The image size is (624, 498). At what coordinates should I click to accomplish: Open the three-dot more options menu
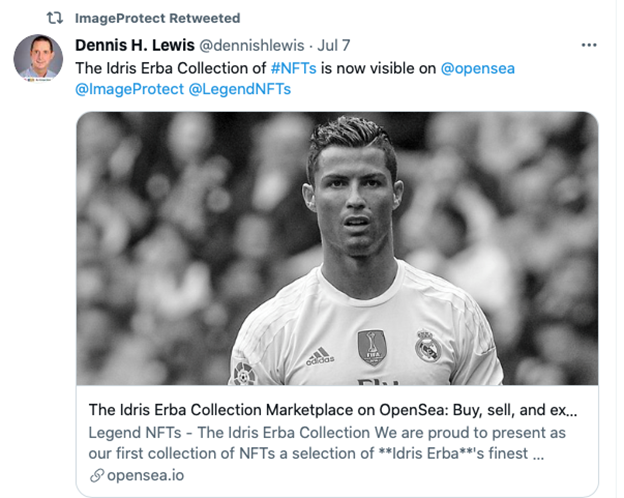(x=589, y=45)
